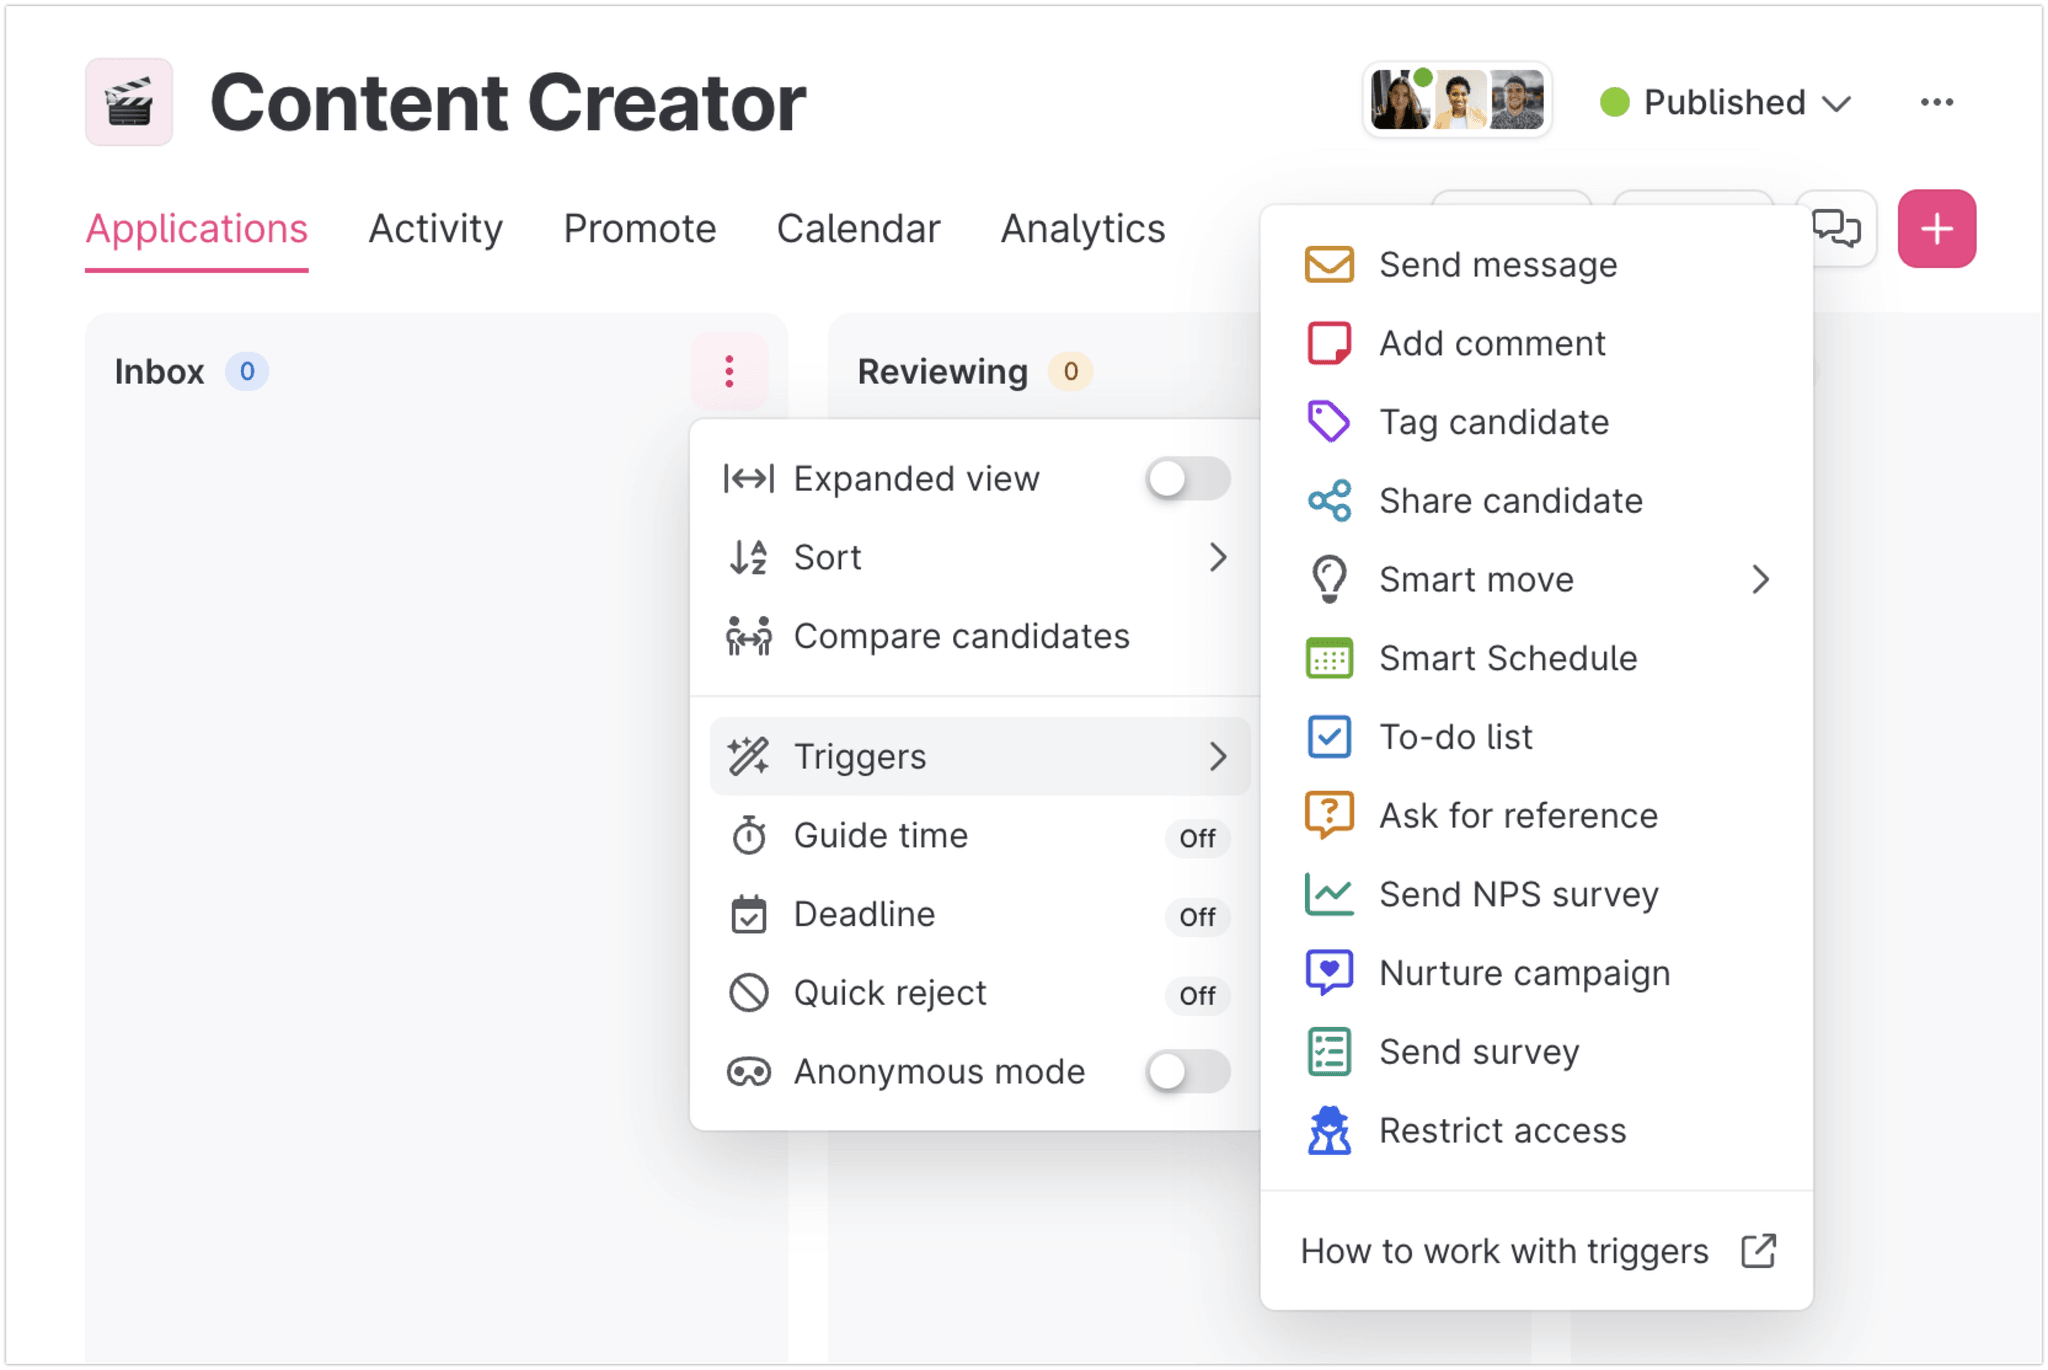This screenshot has height=1370, width=2048.
Task: Click the Inbox column three-dot menu
Action: (x=729, y=371)
